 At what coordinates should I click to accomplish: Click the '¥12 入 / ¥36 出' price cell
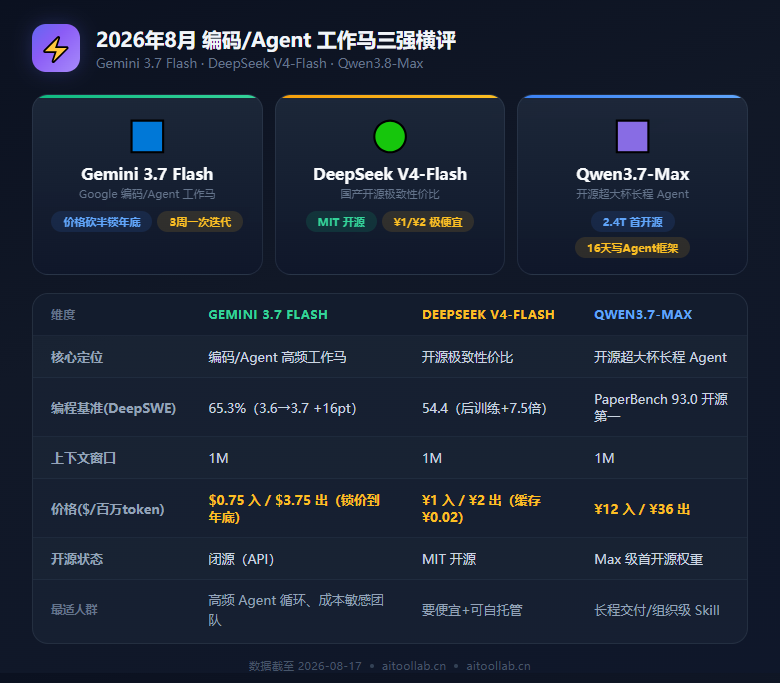642,509
